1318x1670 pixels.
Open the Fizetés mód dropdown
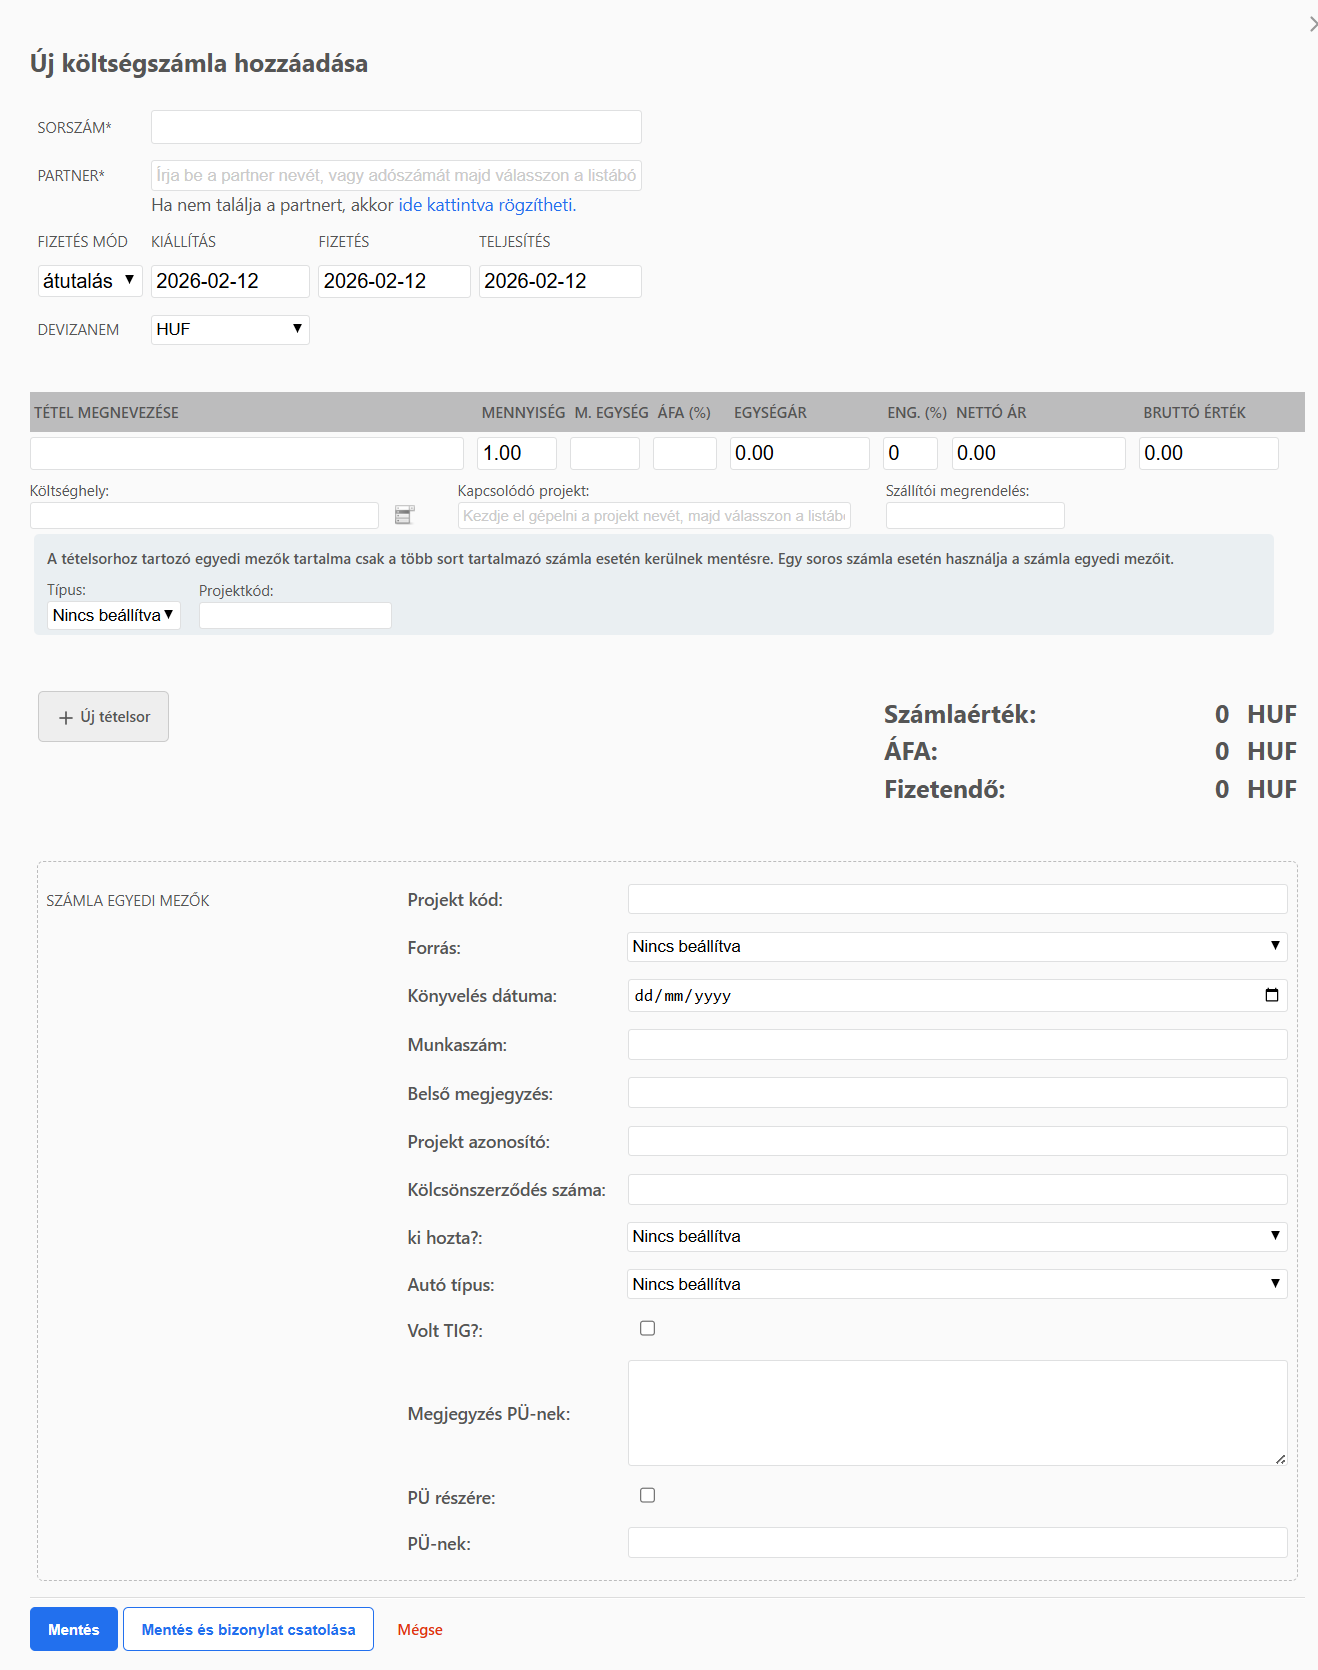click(x=90, y=281)
